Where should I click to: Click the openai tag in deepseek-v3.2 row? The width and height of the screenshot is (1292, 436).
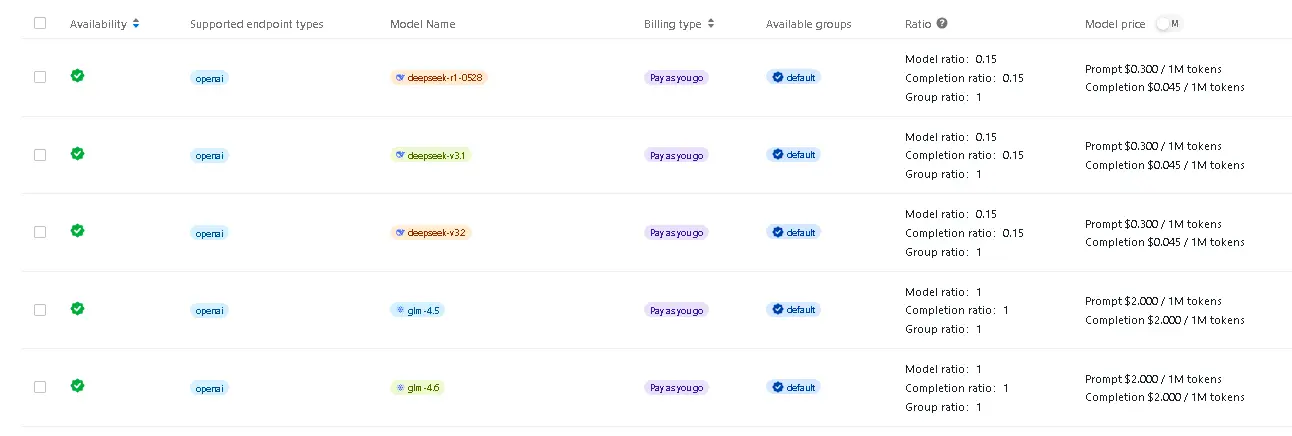pos(210,232)
